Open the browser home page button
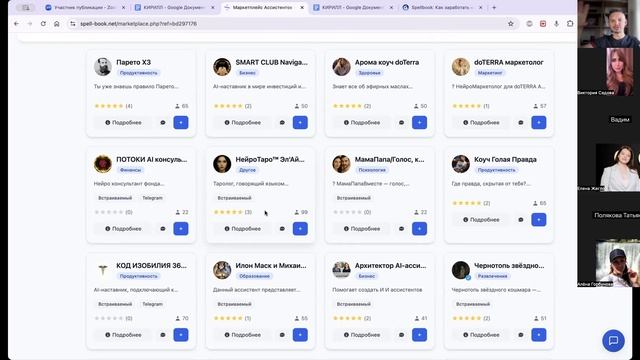The height and width of the screenshot is (360, 640). [x=57, y=24]
